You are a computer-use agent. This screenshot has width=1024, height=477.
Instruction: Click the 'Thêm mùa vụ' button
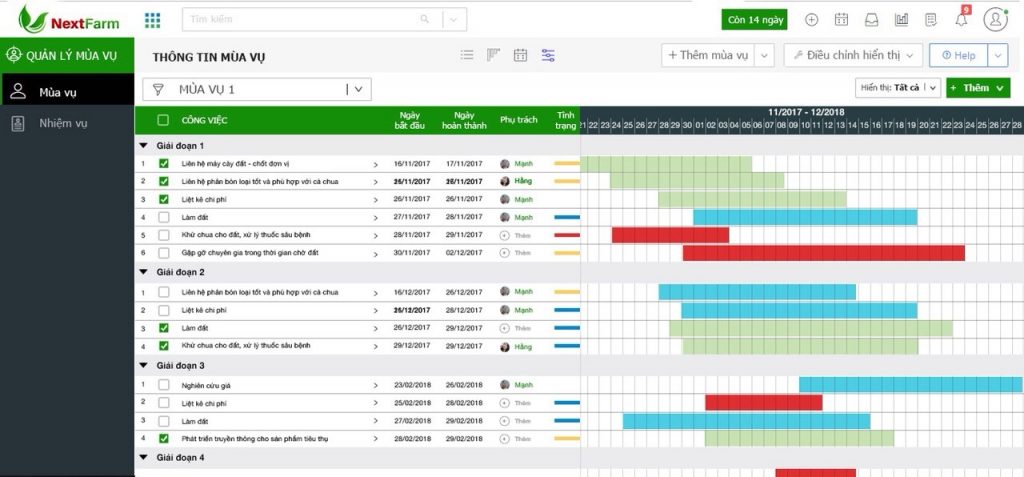708,56
